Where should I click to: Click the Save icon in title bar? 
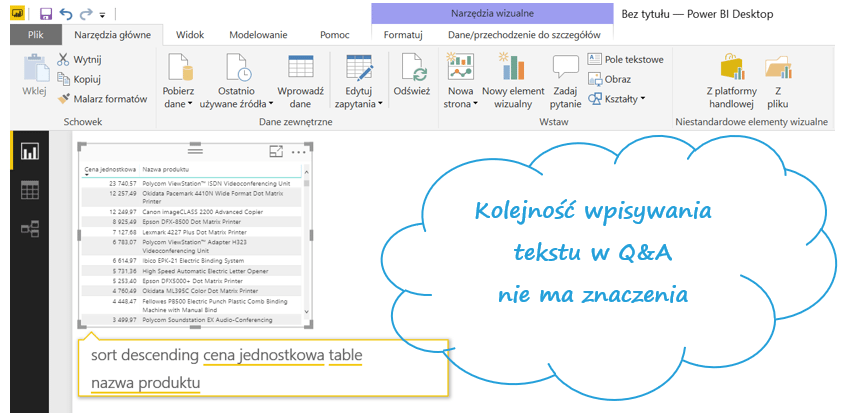(x=46, y=14)
